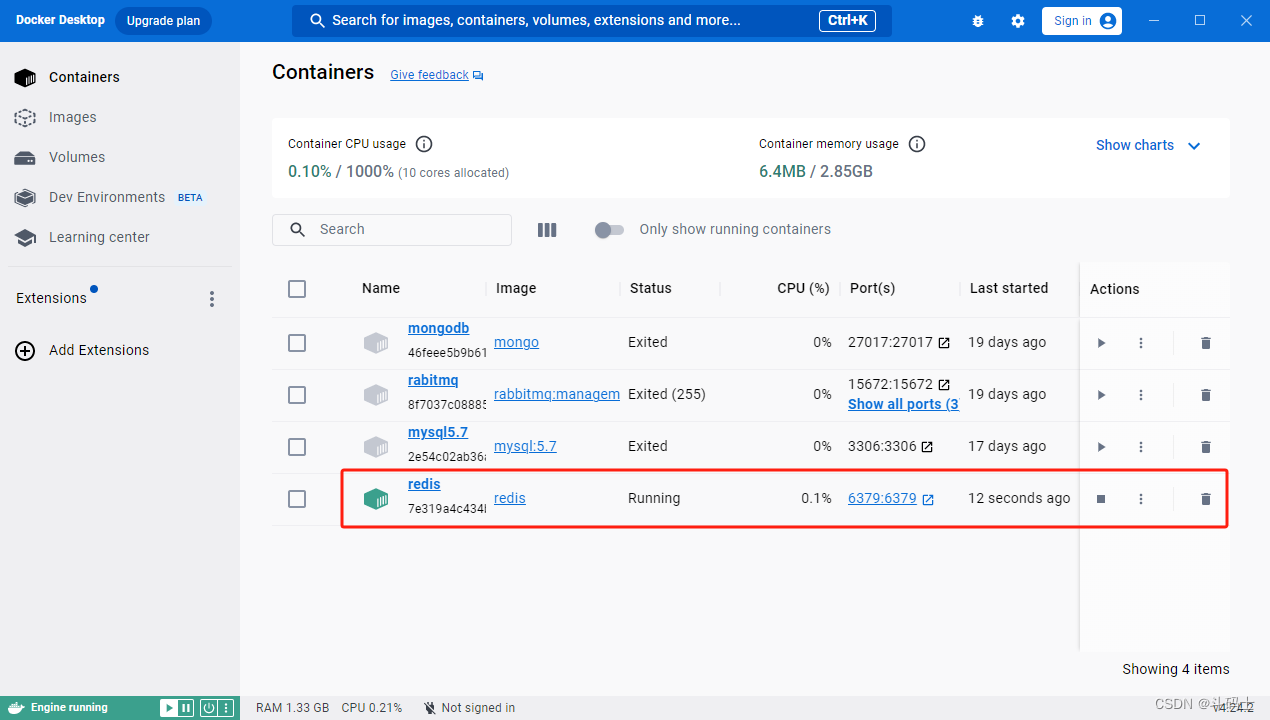
Task: Check the redis row checkbox
Action: click(x=297, y=499)
